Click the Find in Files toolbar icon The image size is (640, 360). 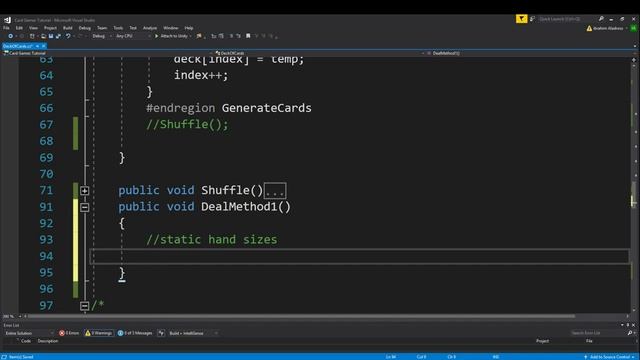point(199,36)
